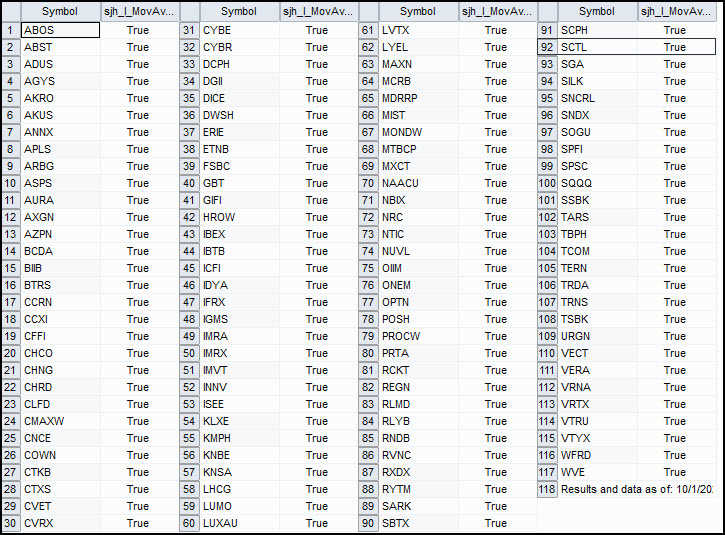
Task: Select row number 61 header
Action: 368,30
